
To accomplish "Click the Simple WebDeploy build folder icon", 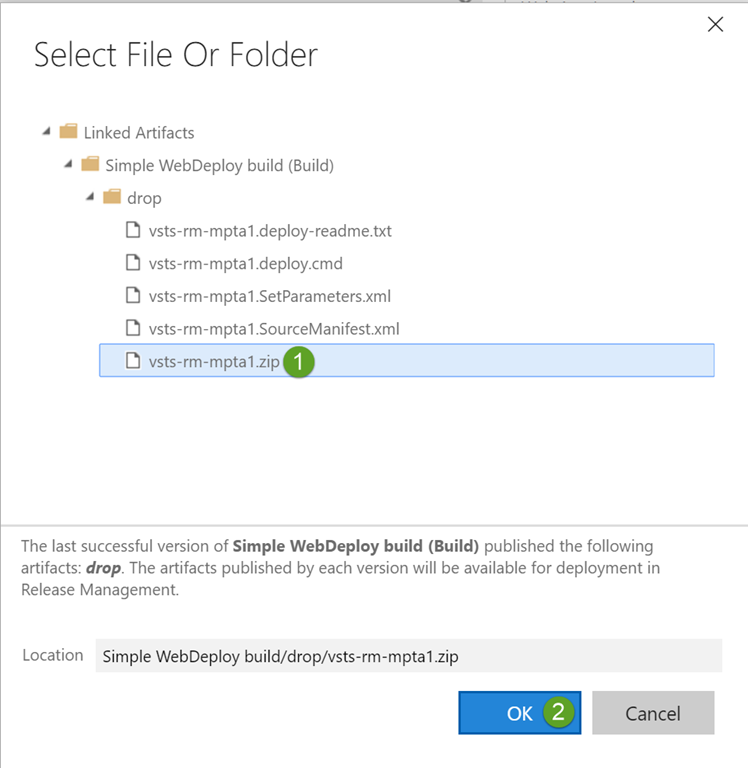I will [x=90, y=165].
